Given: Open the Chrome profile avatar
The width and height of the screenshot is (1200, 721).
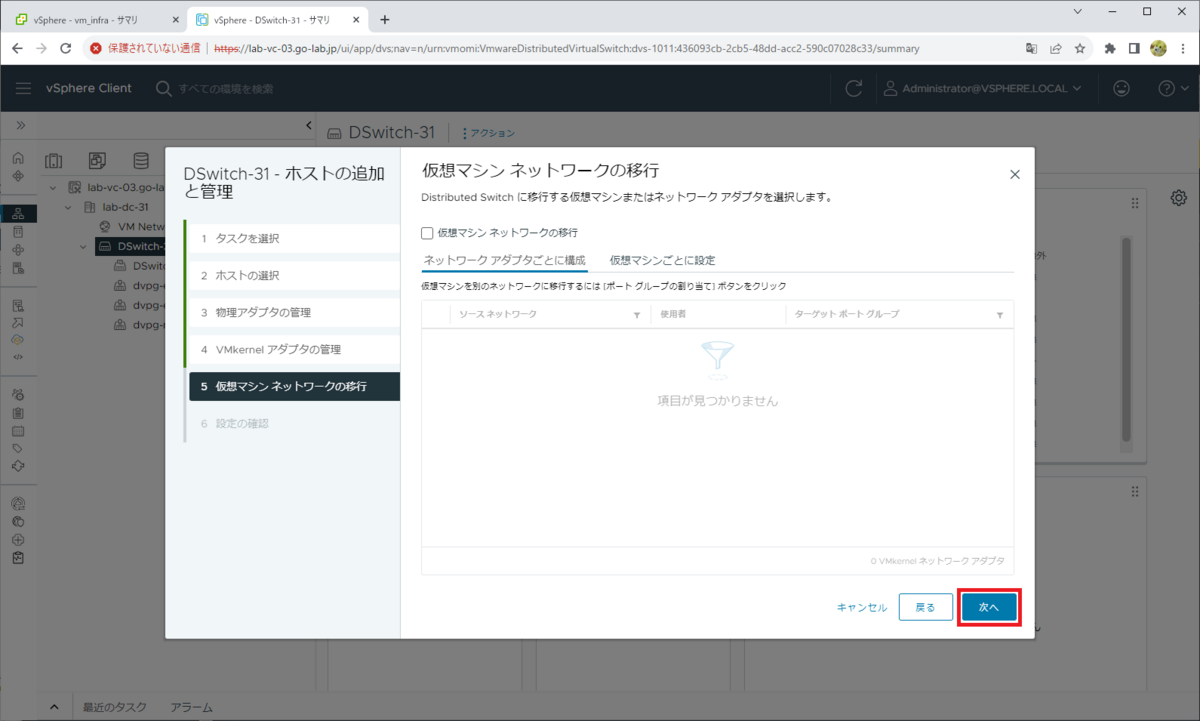Looking at the screenshot, I should click(1158, 48).
